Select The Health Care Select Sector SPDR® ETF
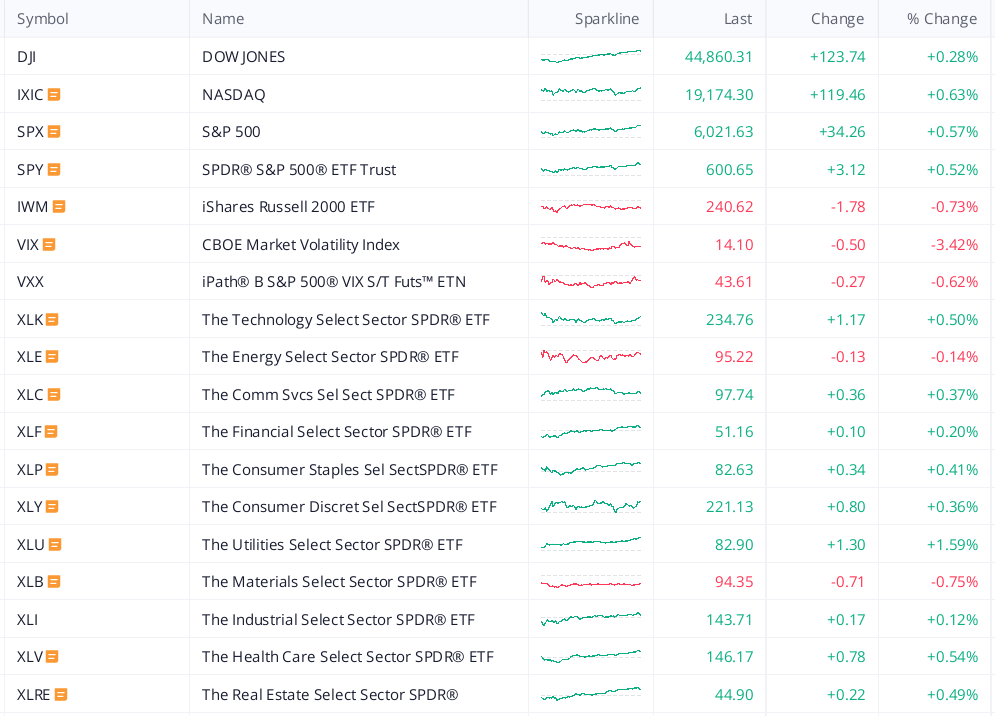The height and width of the screenshot is (716, 995). click(348, 656)
